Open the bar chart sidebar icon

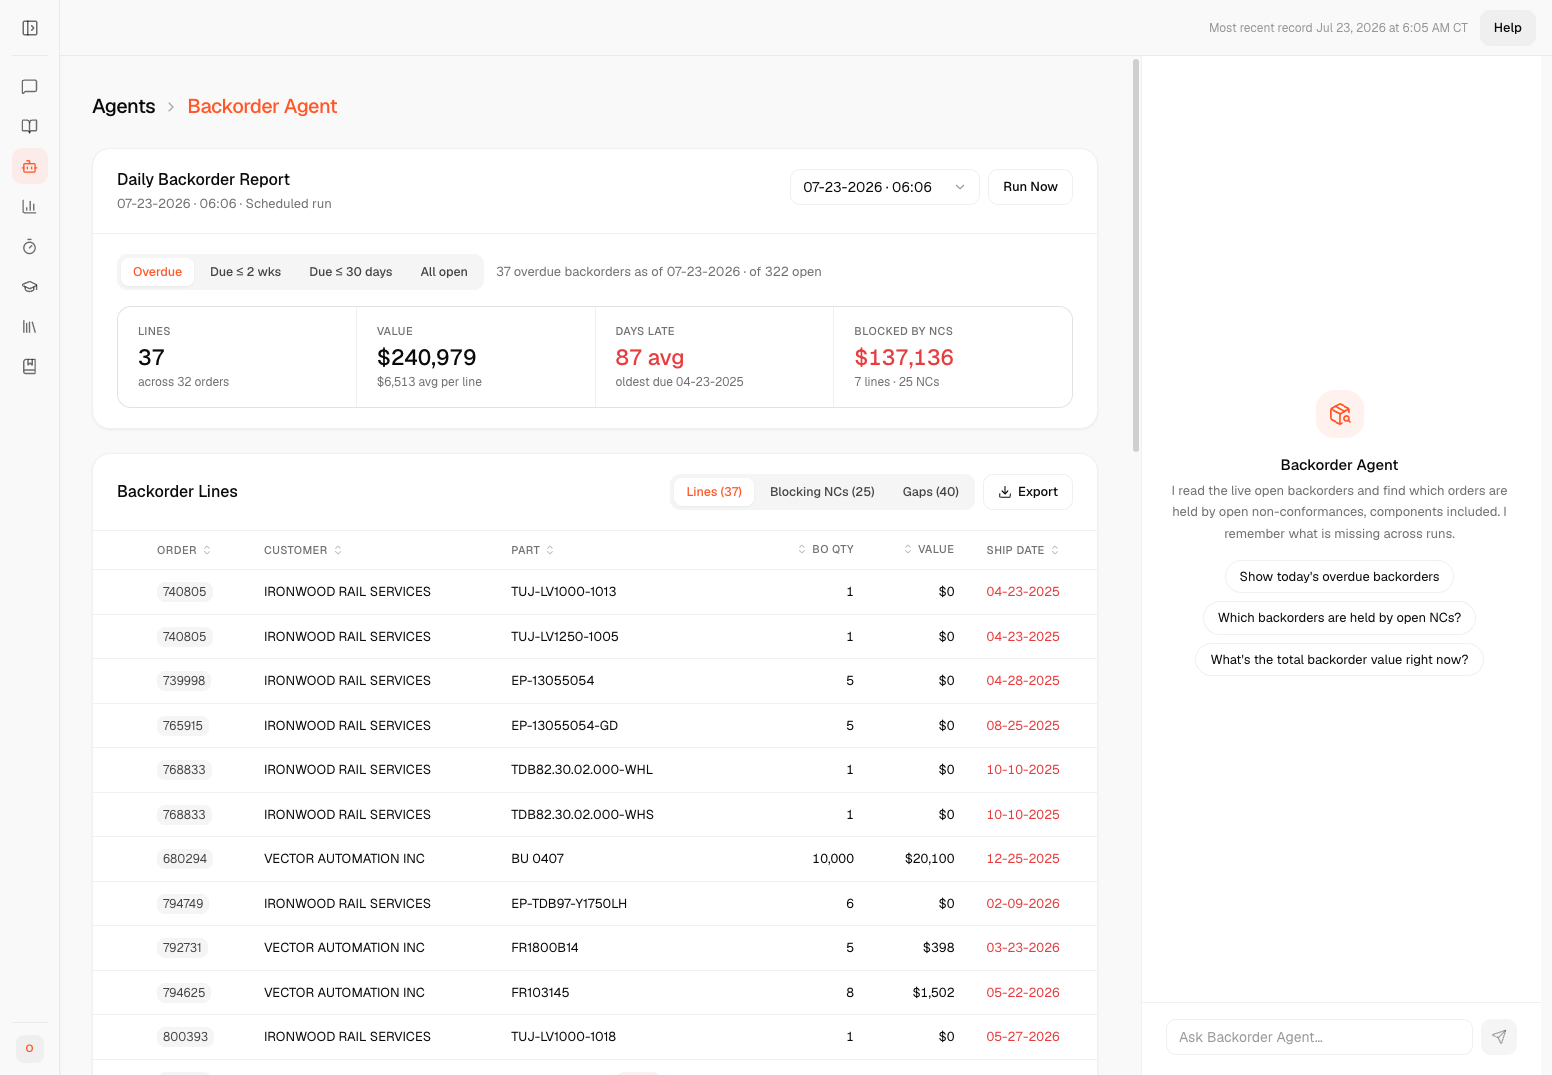[x=30, y=207]
